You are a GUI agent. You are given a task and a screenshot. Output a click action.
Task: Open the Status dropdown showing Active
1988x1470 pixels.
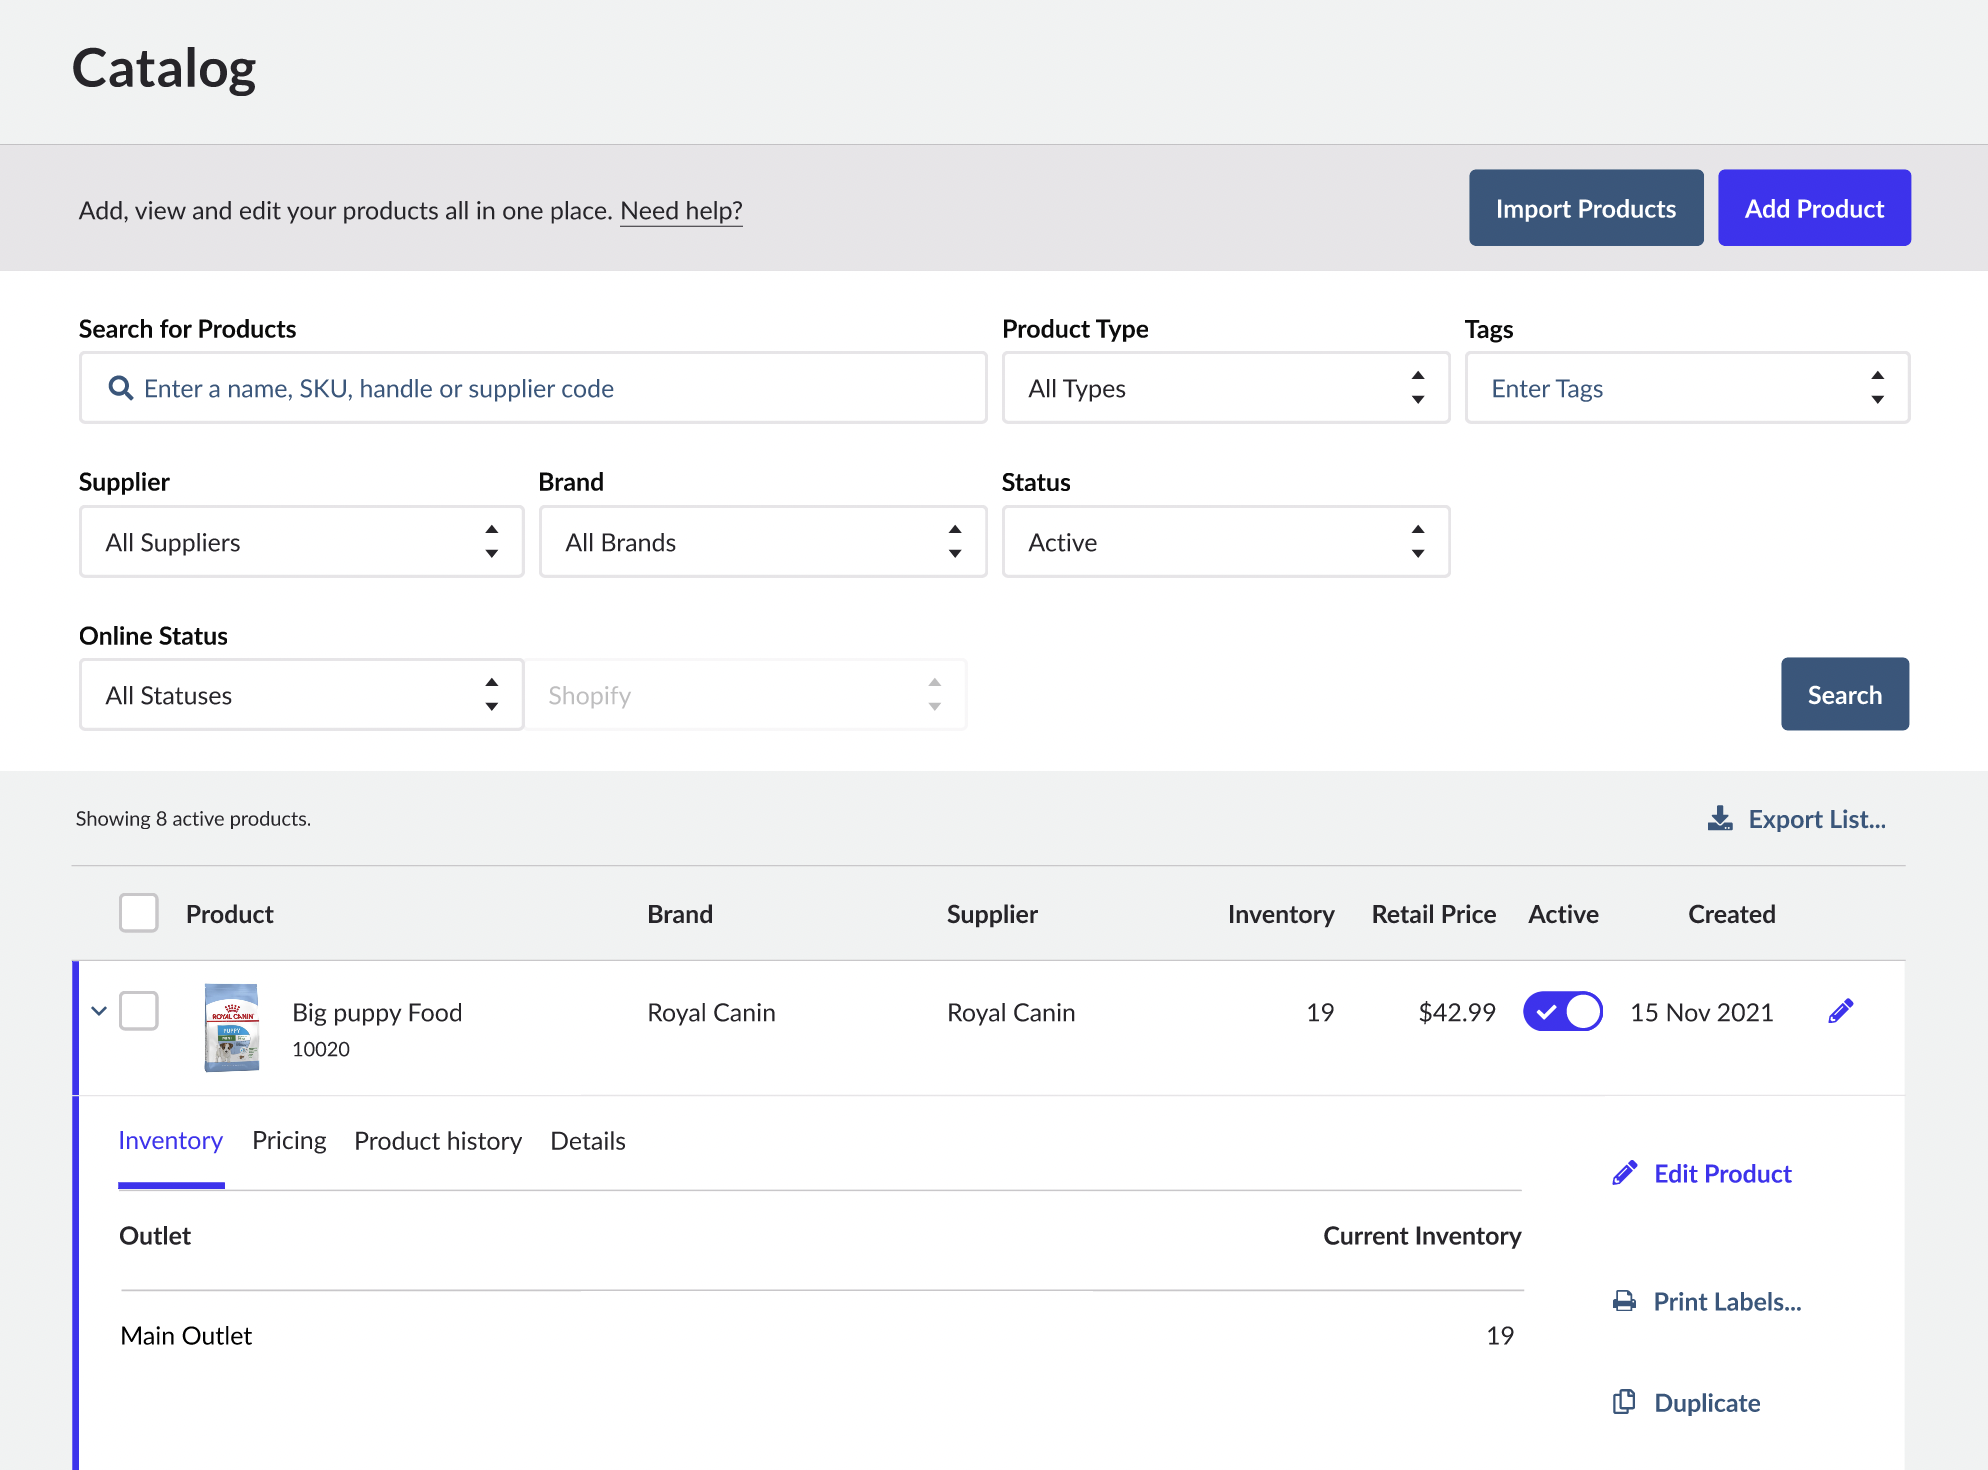click(x=1225, y=542)
